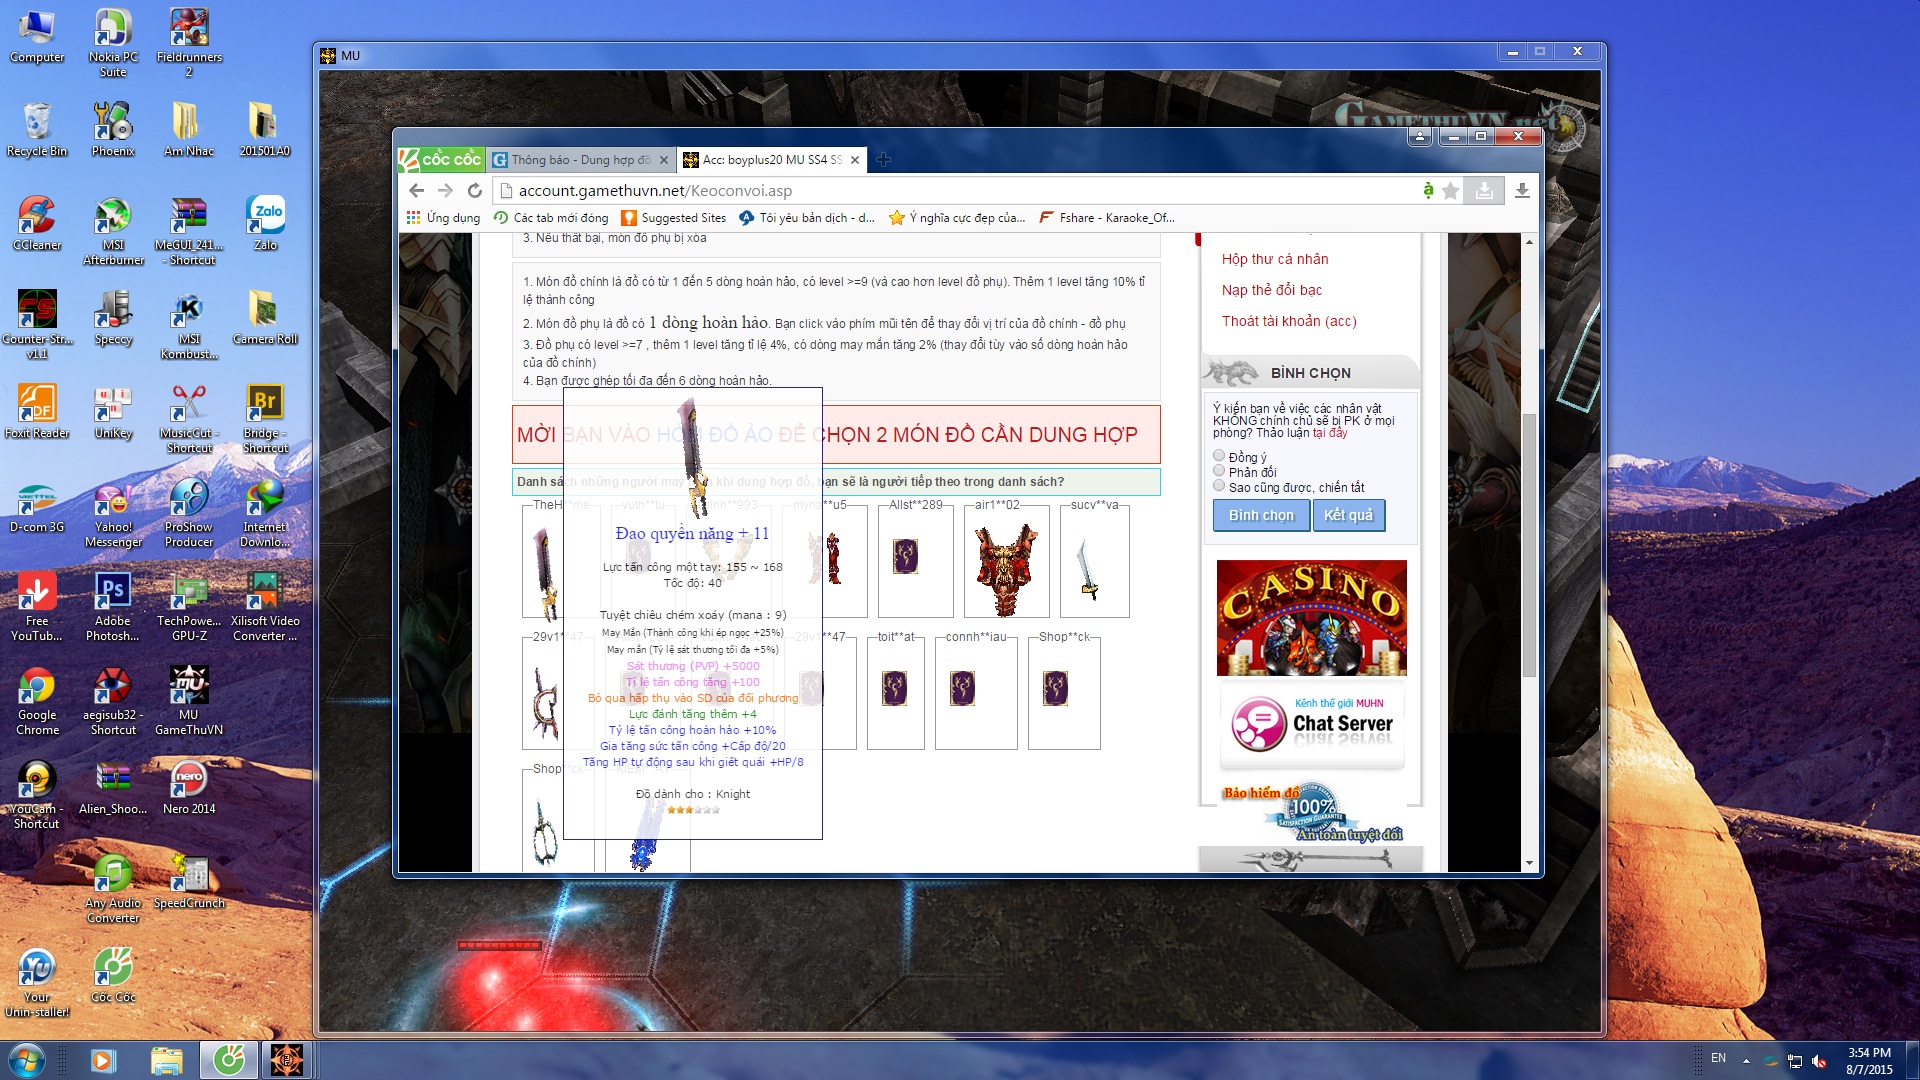Open a new browser tab
Screen dimensions: 1920x1080
pyautogui.click(x=884, y=159)
